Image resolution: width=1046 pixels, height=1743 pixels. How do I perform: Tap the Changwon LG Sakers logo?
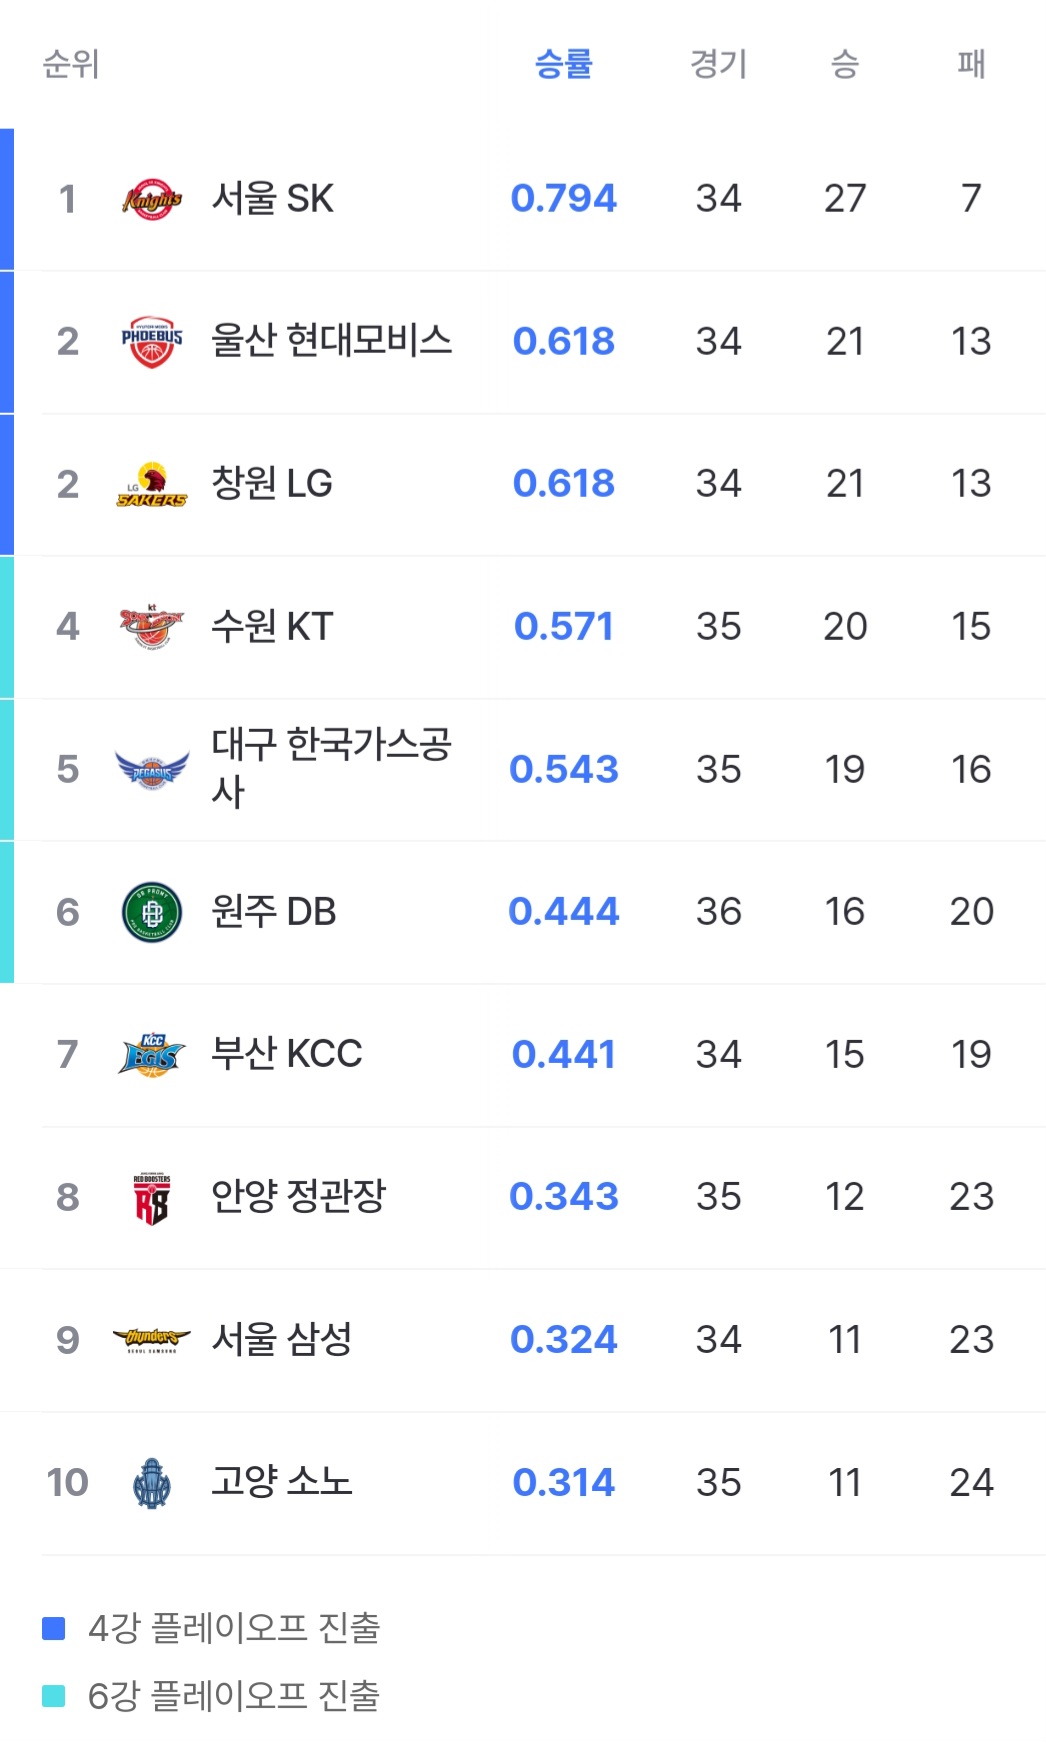pyautogui.click(x=152, y=485)
